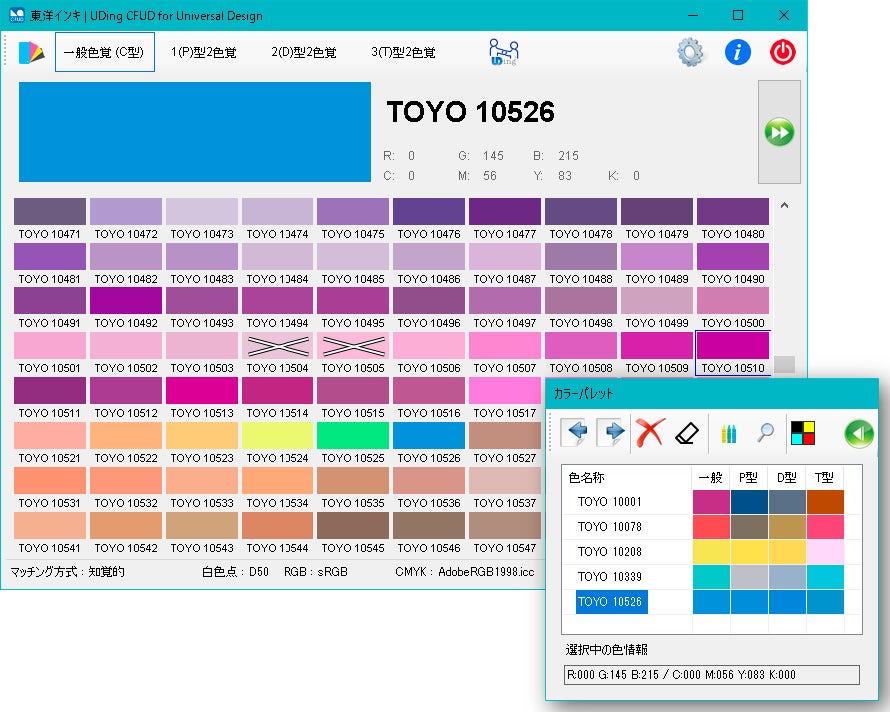The height and width of the screenshot is (712, 890).
Task: Select the eraser icon in color palette
Action: coord(686,433)
